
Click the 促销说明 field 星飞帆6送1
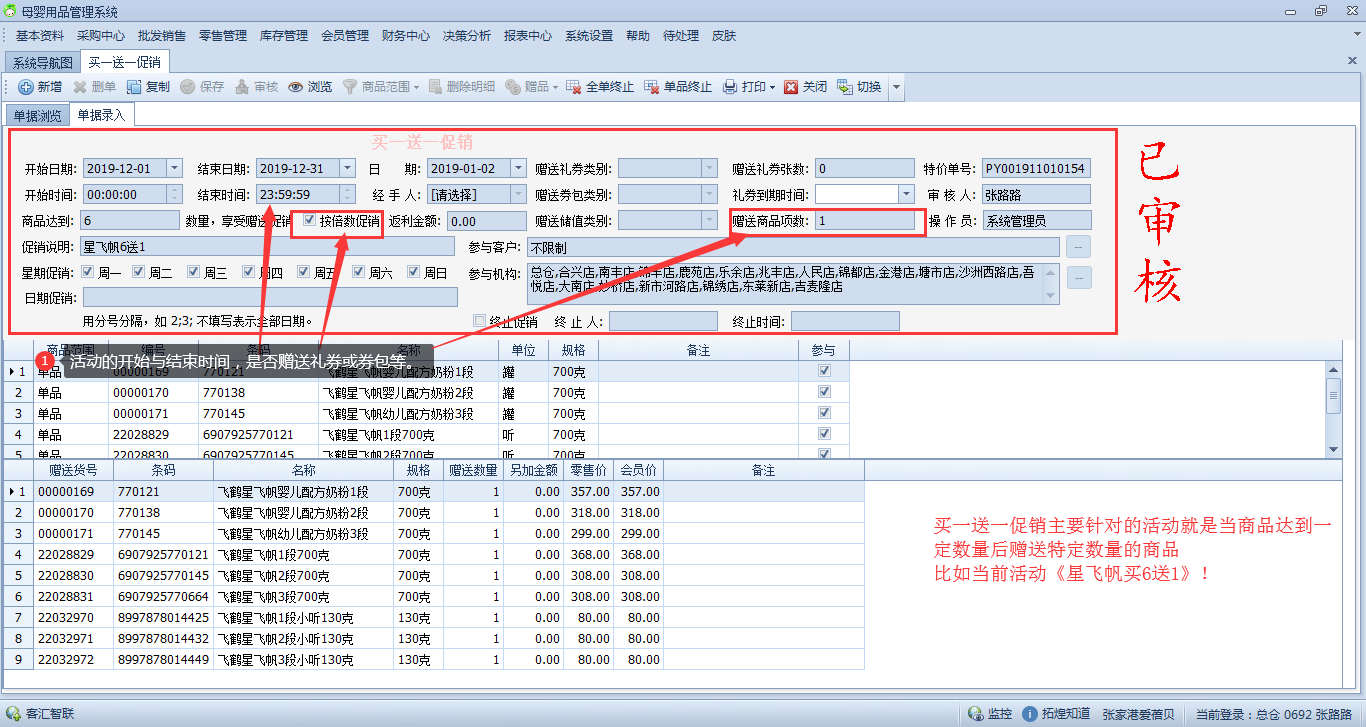coord(268,246)
